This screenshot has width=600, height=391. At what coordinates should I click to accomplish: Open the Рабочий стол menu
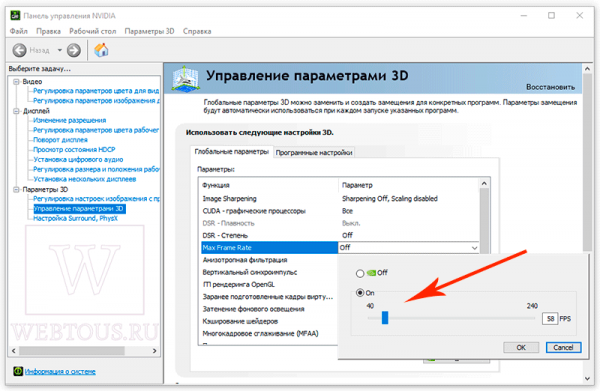pyautogui.click(x=93, y=31)
